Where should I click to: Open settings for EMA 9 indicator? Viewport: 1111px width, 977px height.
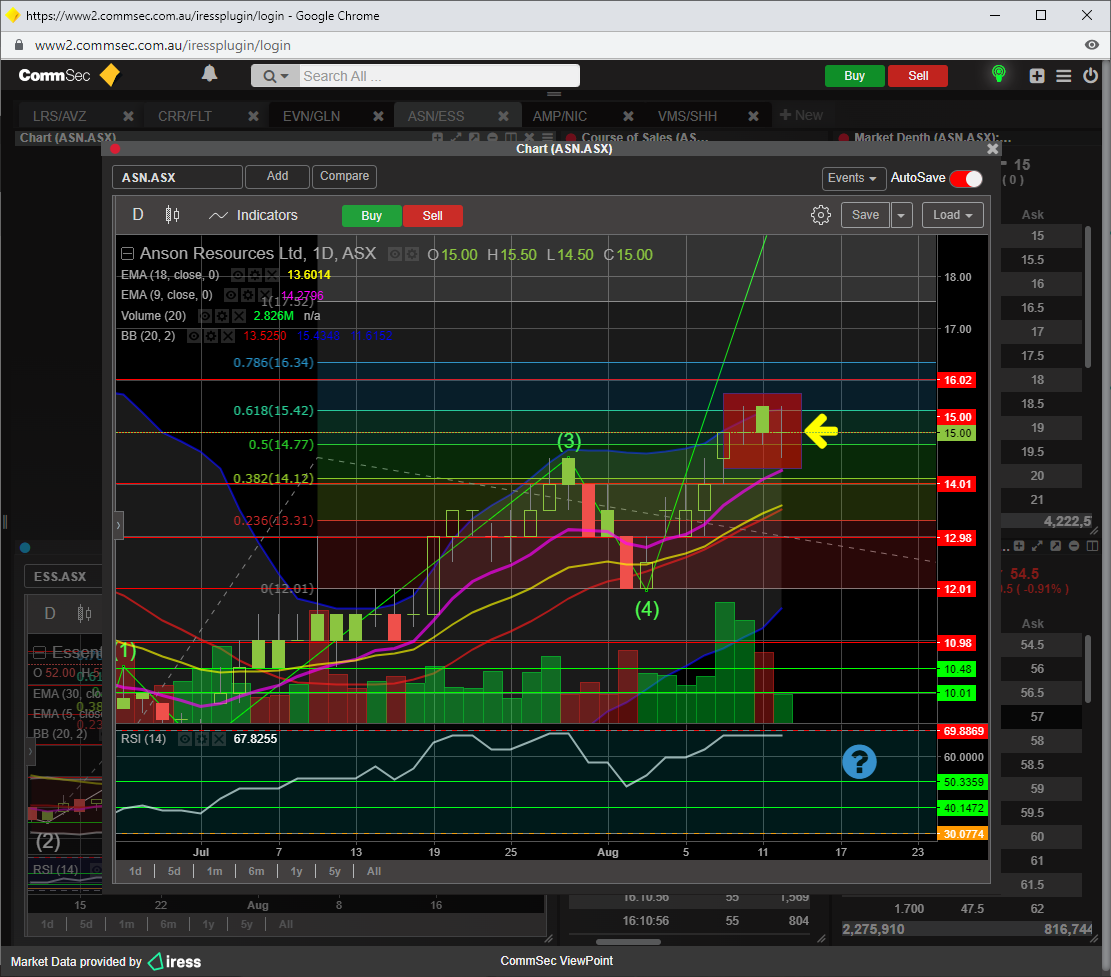click(x=247, y=295)
